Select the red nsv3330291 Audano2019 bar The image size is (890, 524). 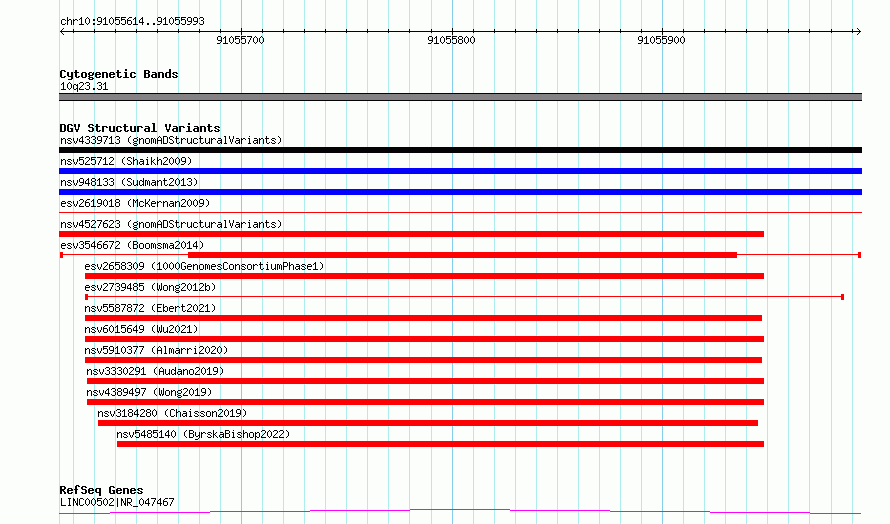point(426,381)
